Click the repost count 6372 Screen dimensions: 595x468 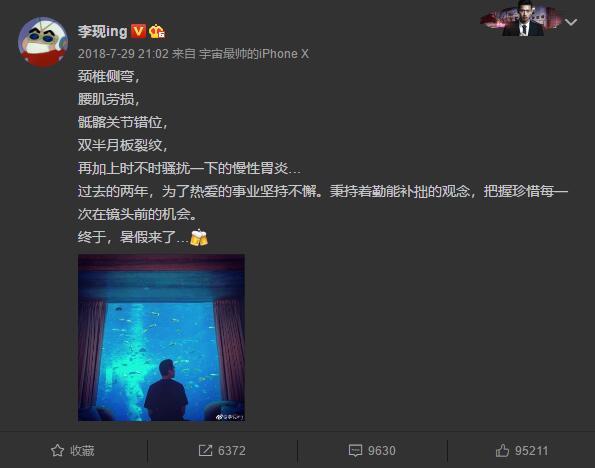pos(232,451)
